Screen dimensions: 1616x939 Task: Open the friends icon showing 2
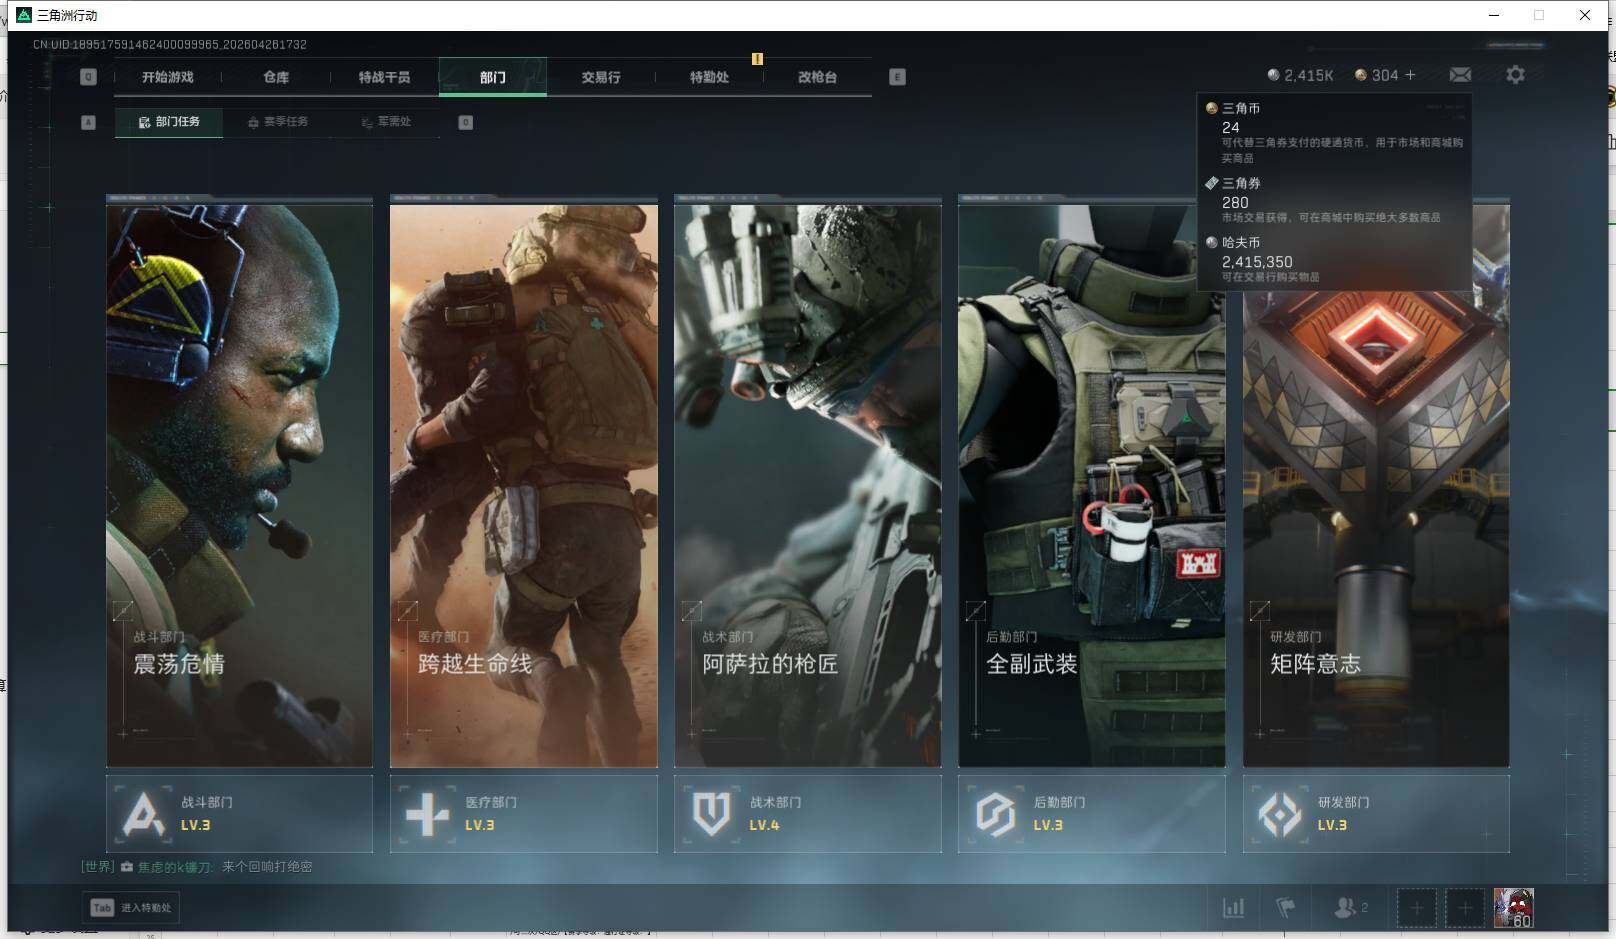[x=1350, y=908]
